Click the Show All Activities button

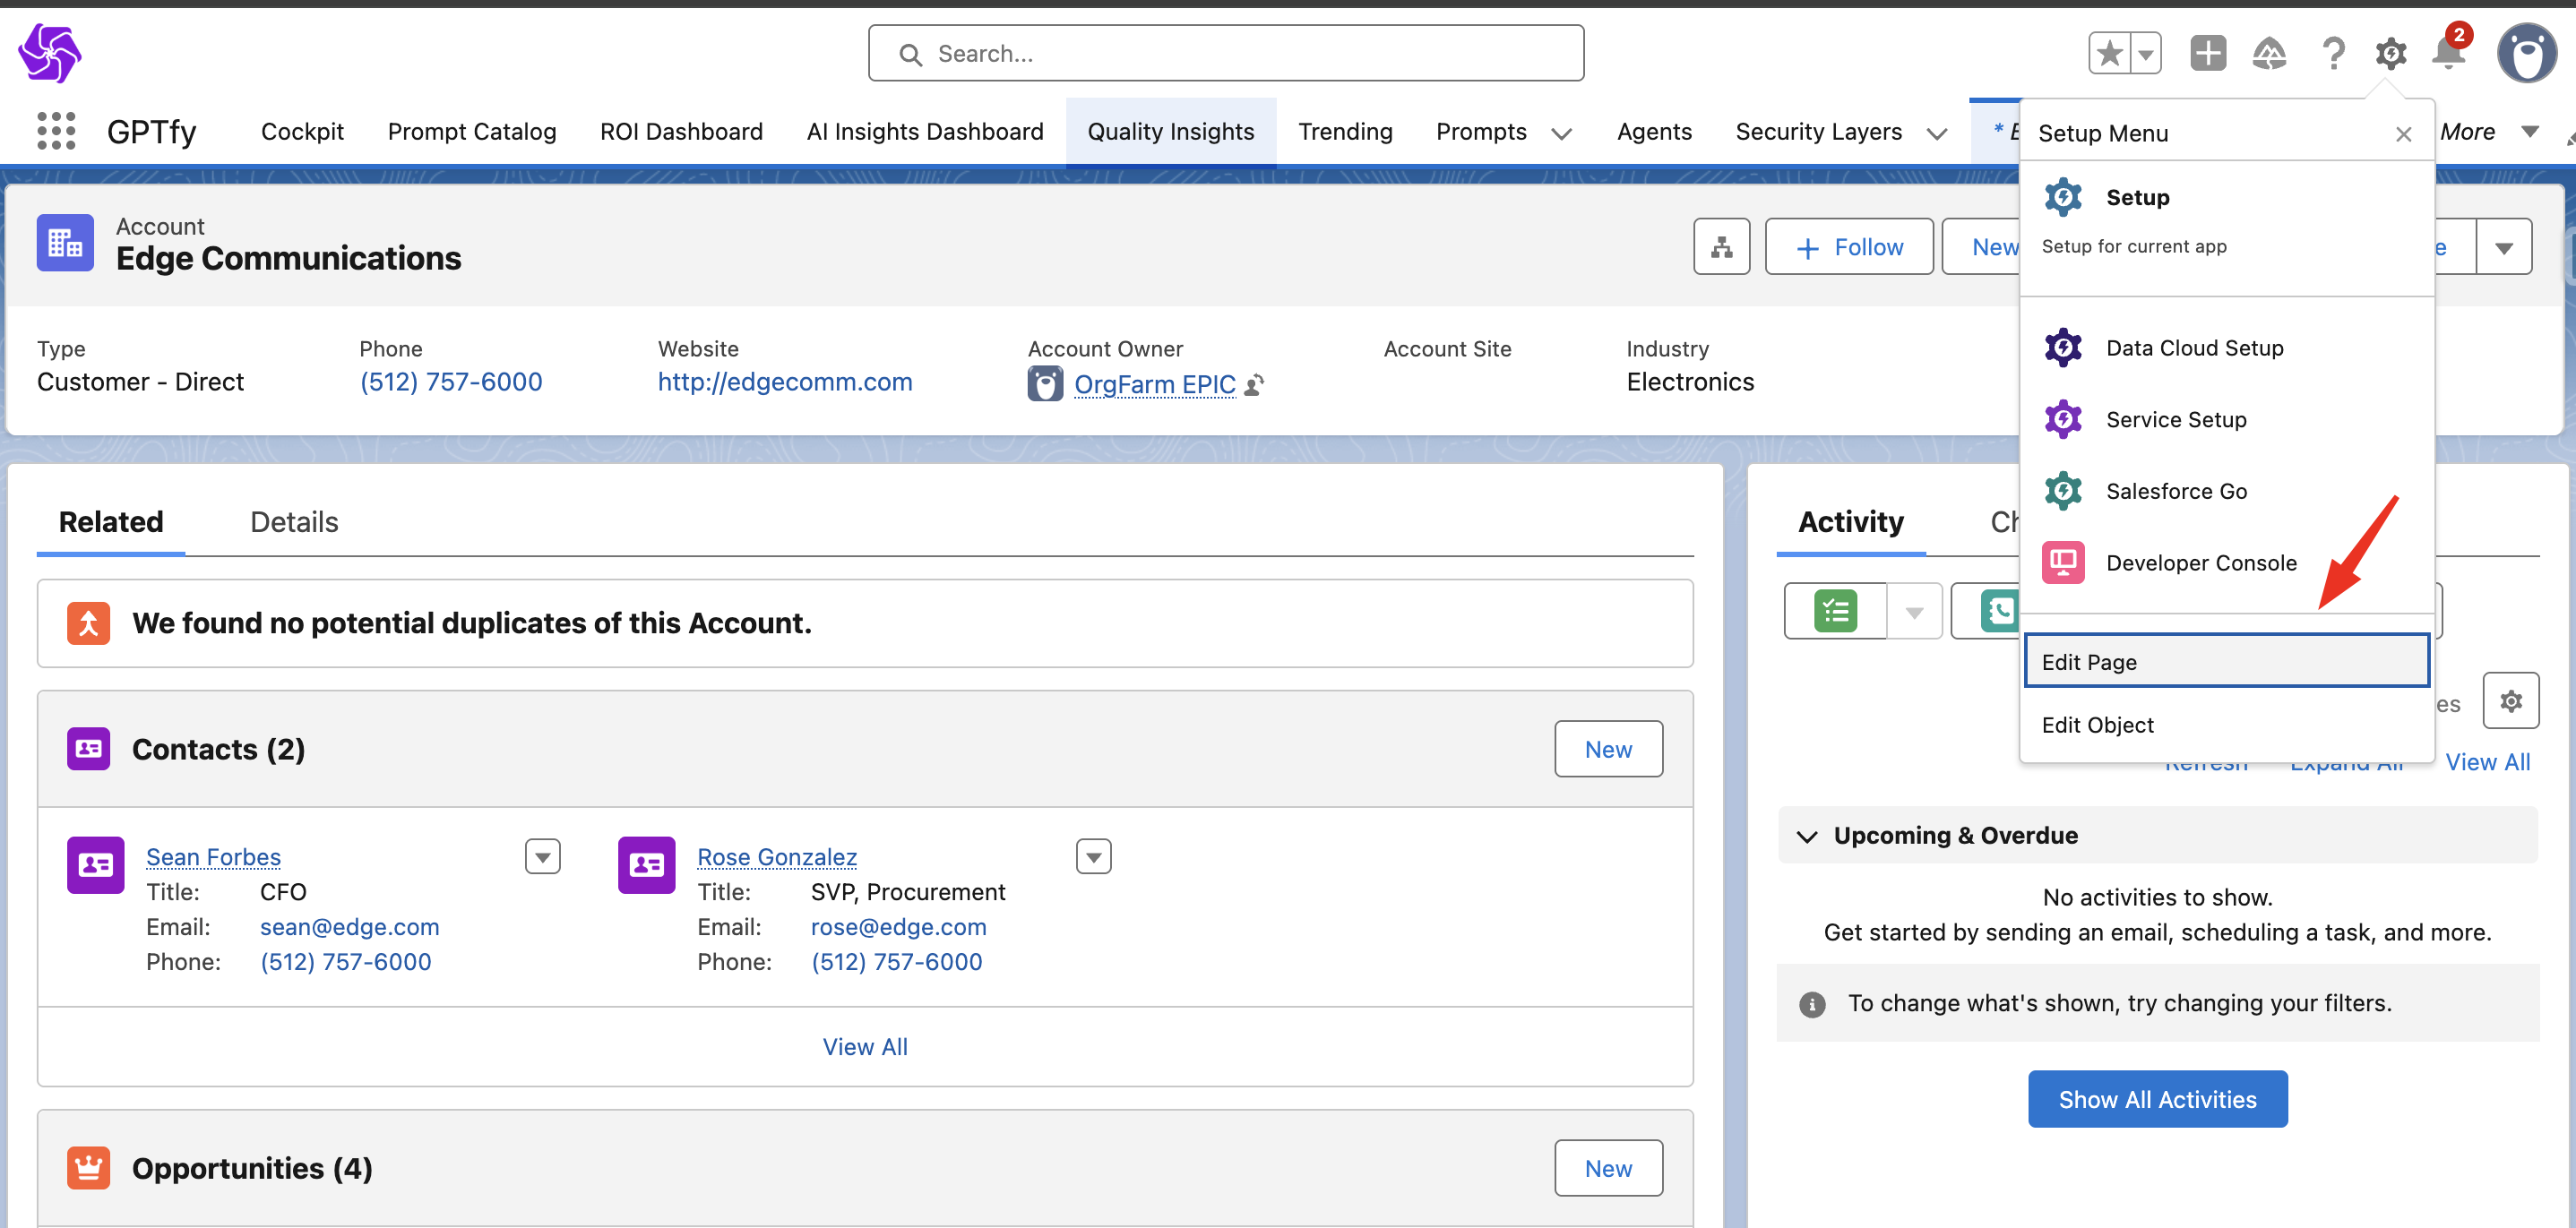pos(2157,1099)
